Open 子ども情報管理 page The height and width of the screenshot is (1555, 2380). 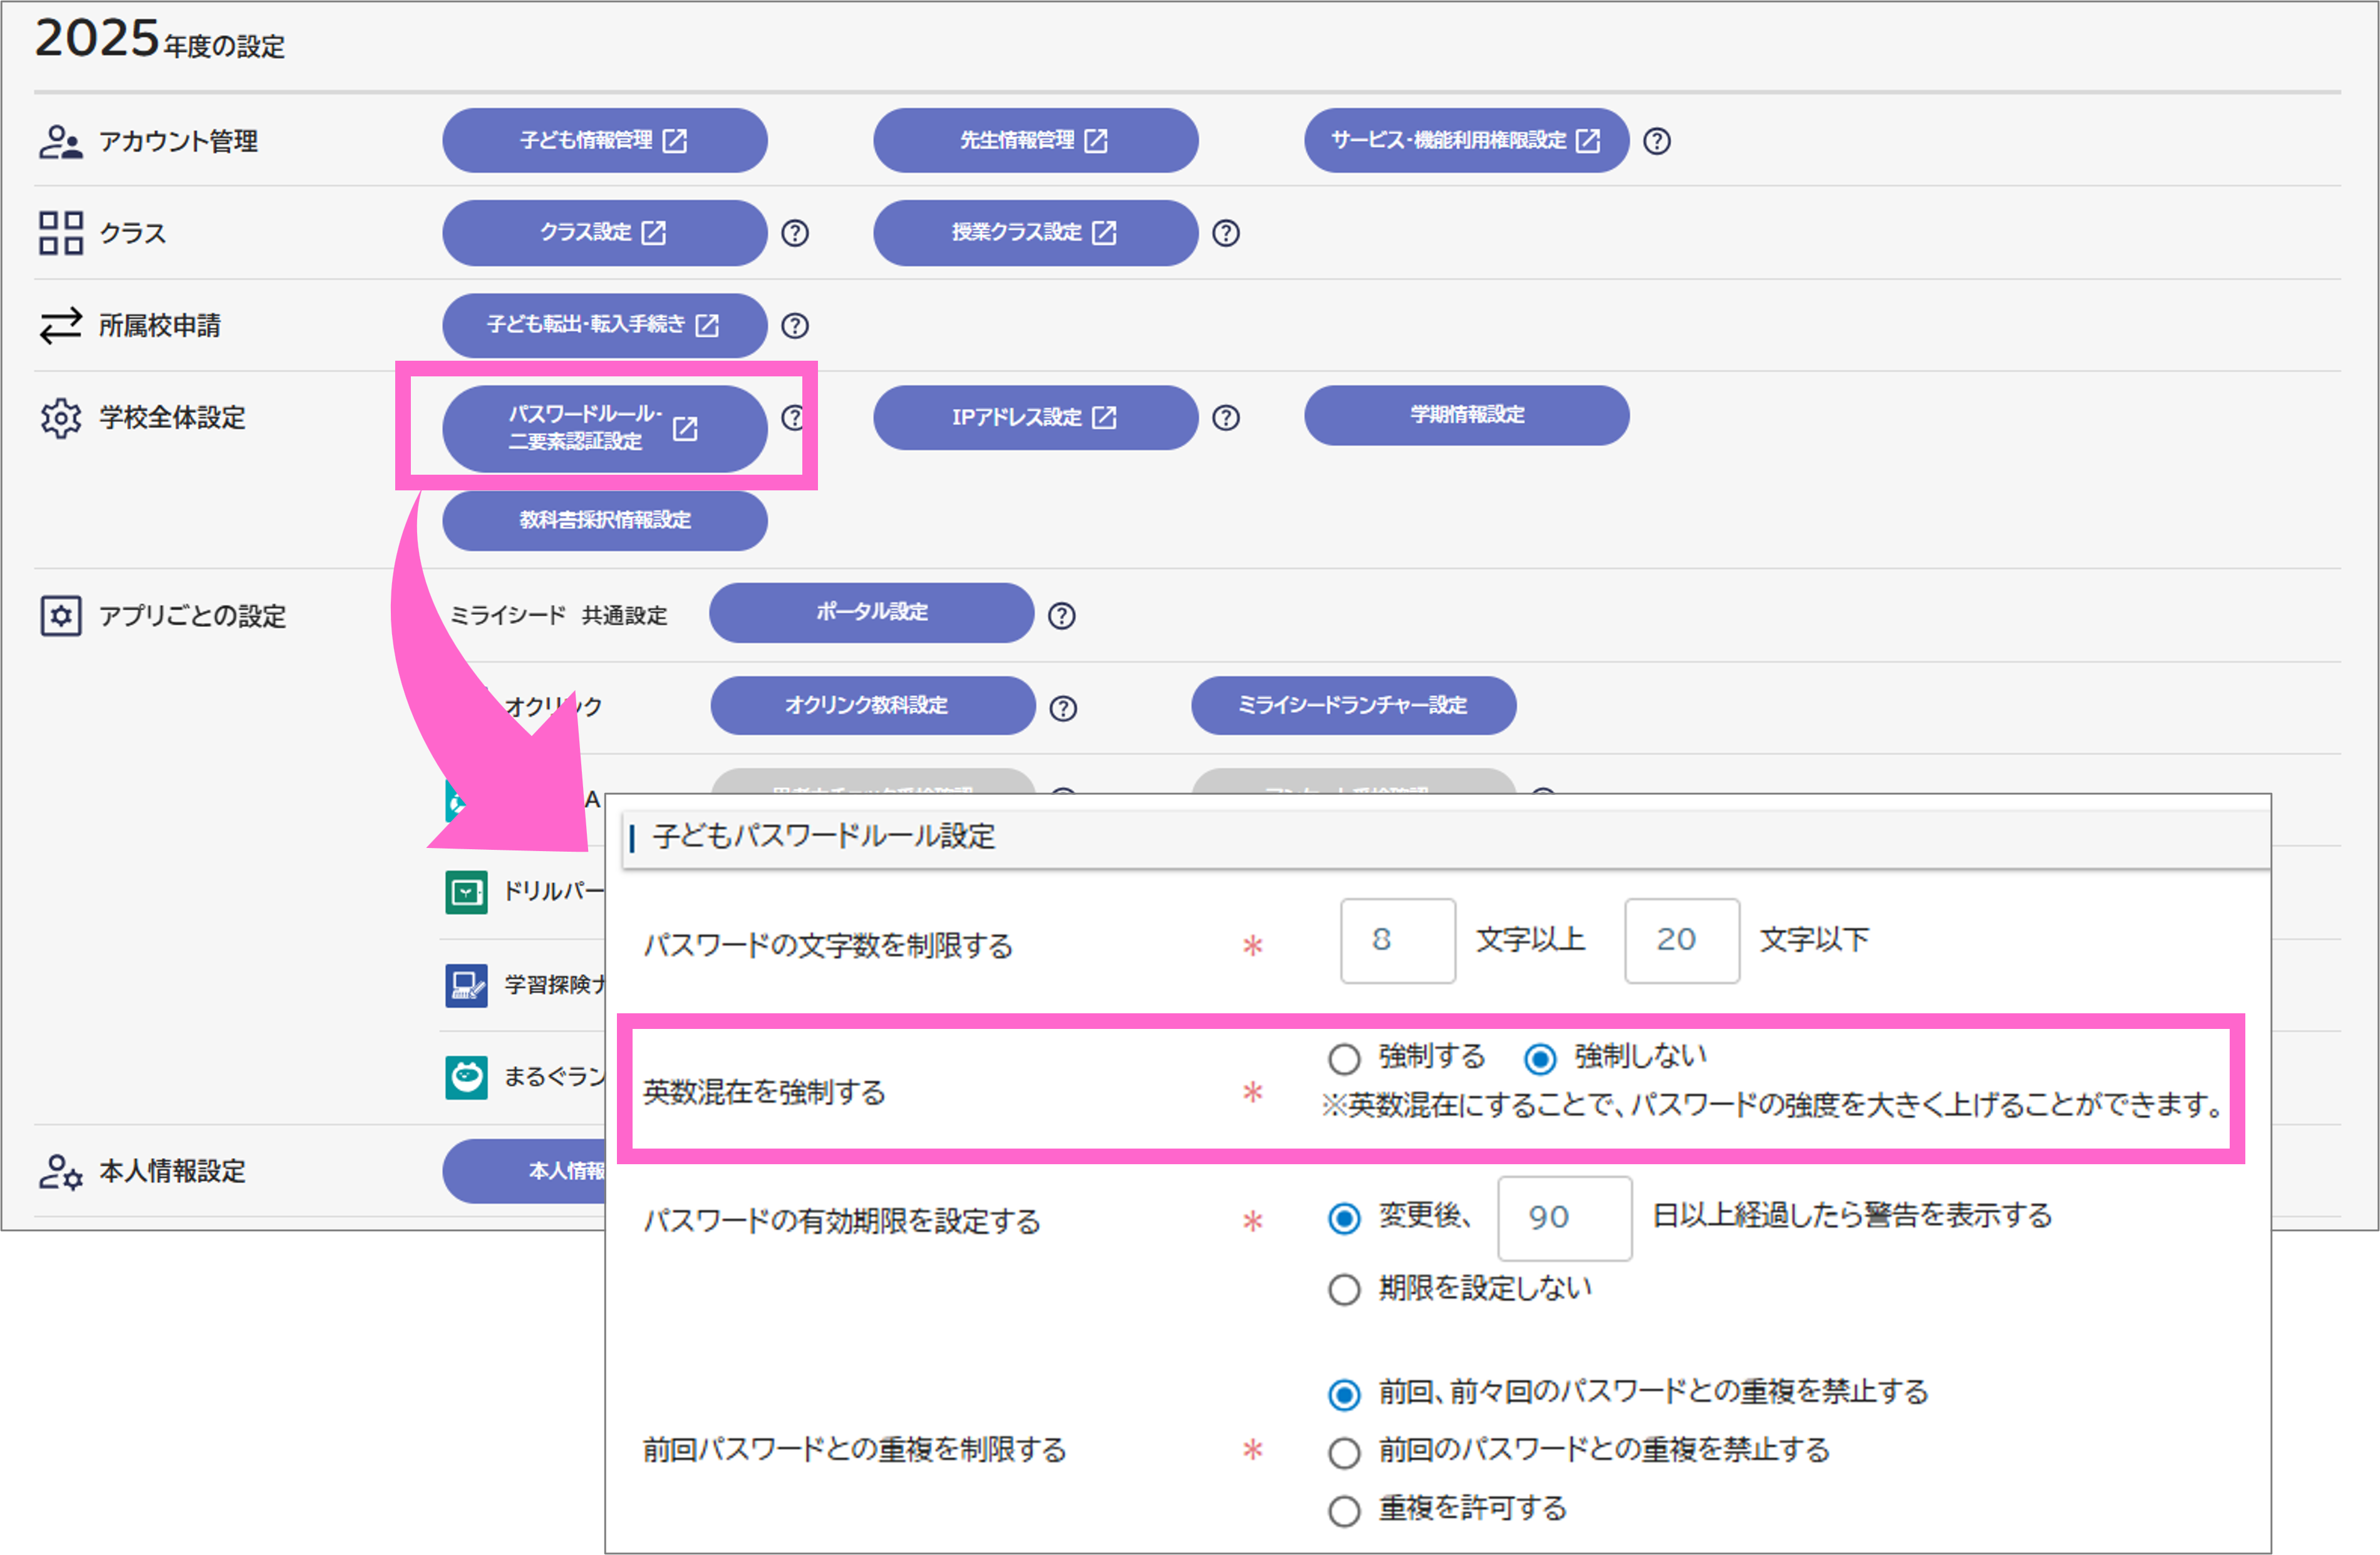tap(604, 140)
